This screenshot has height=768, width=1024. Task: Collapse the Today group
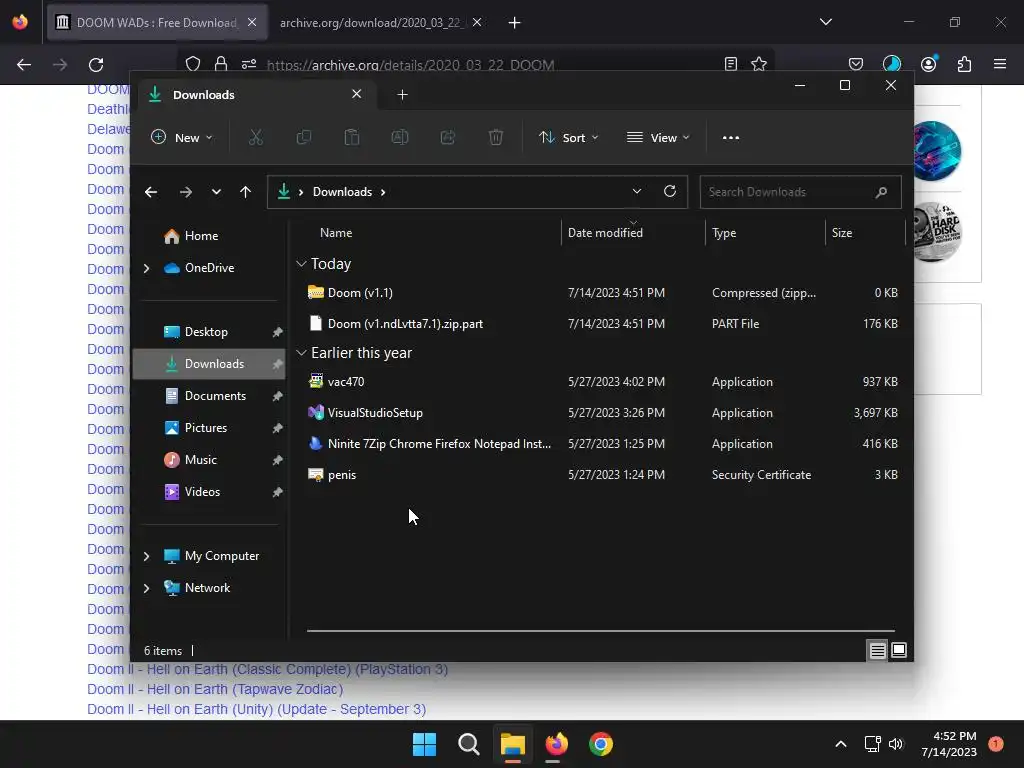coord(301,264)
